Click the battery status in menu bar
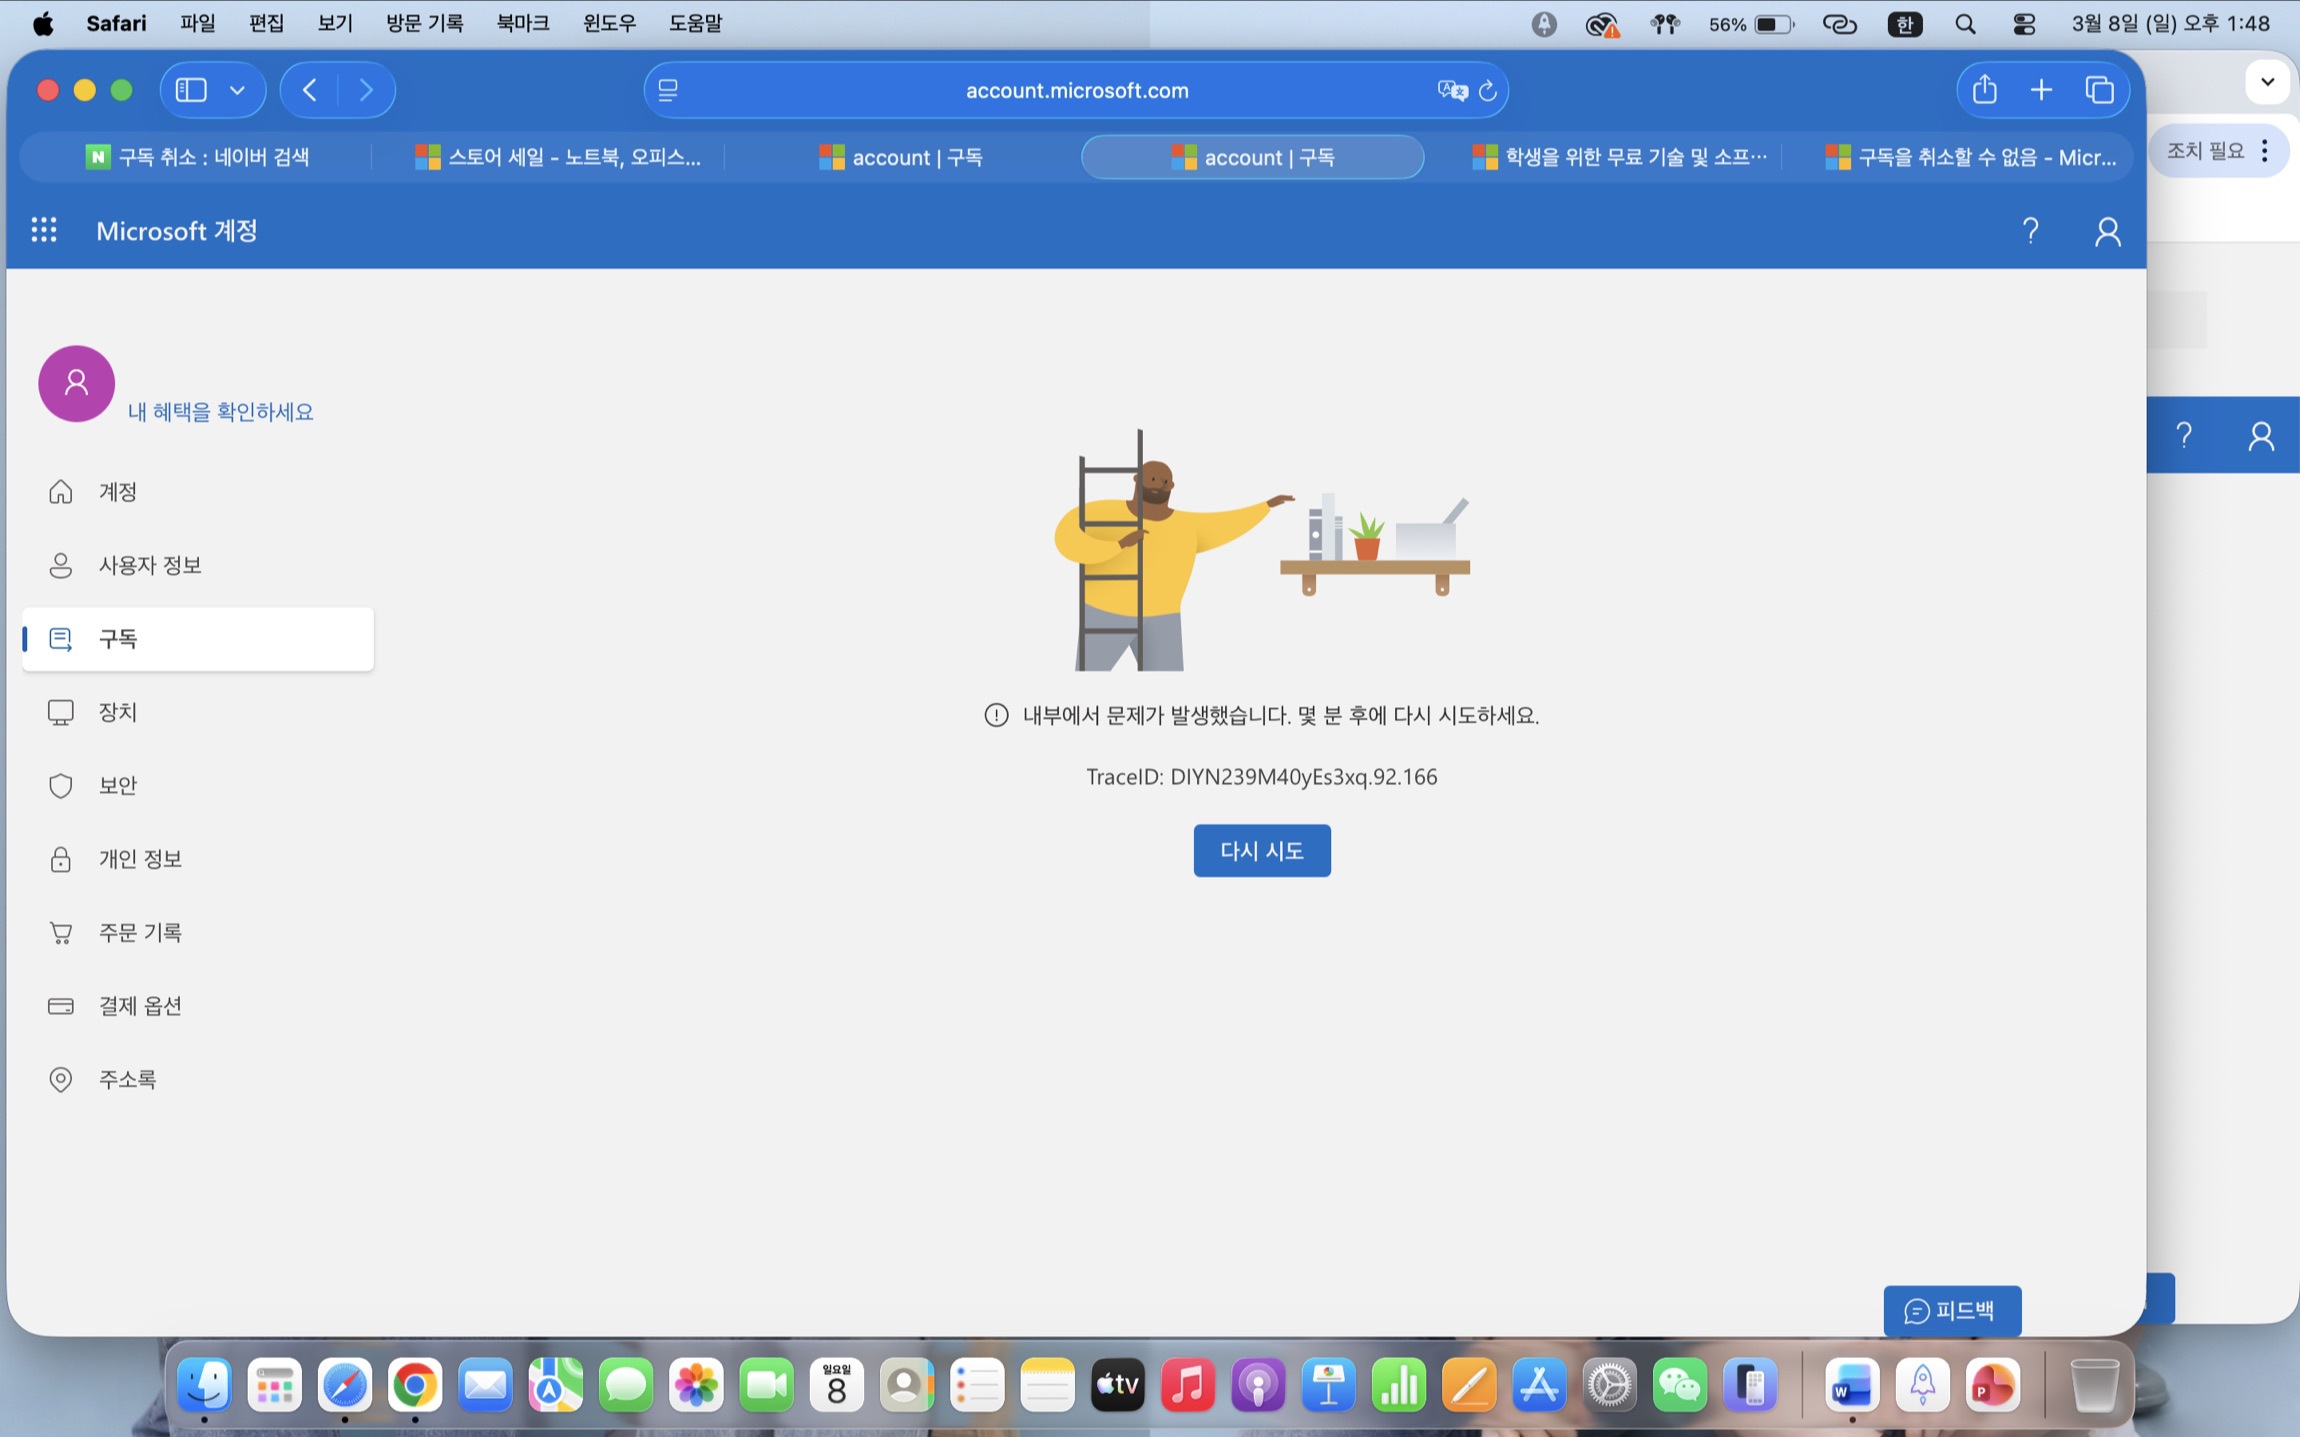Viewport: 2300px width, 1437px height. click(1751, 24)
